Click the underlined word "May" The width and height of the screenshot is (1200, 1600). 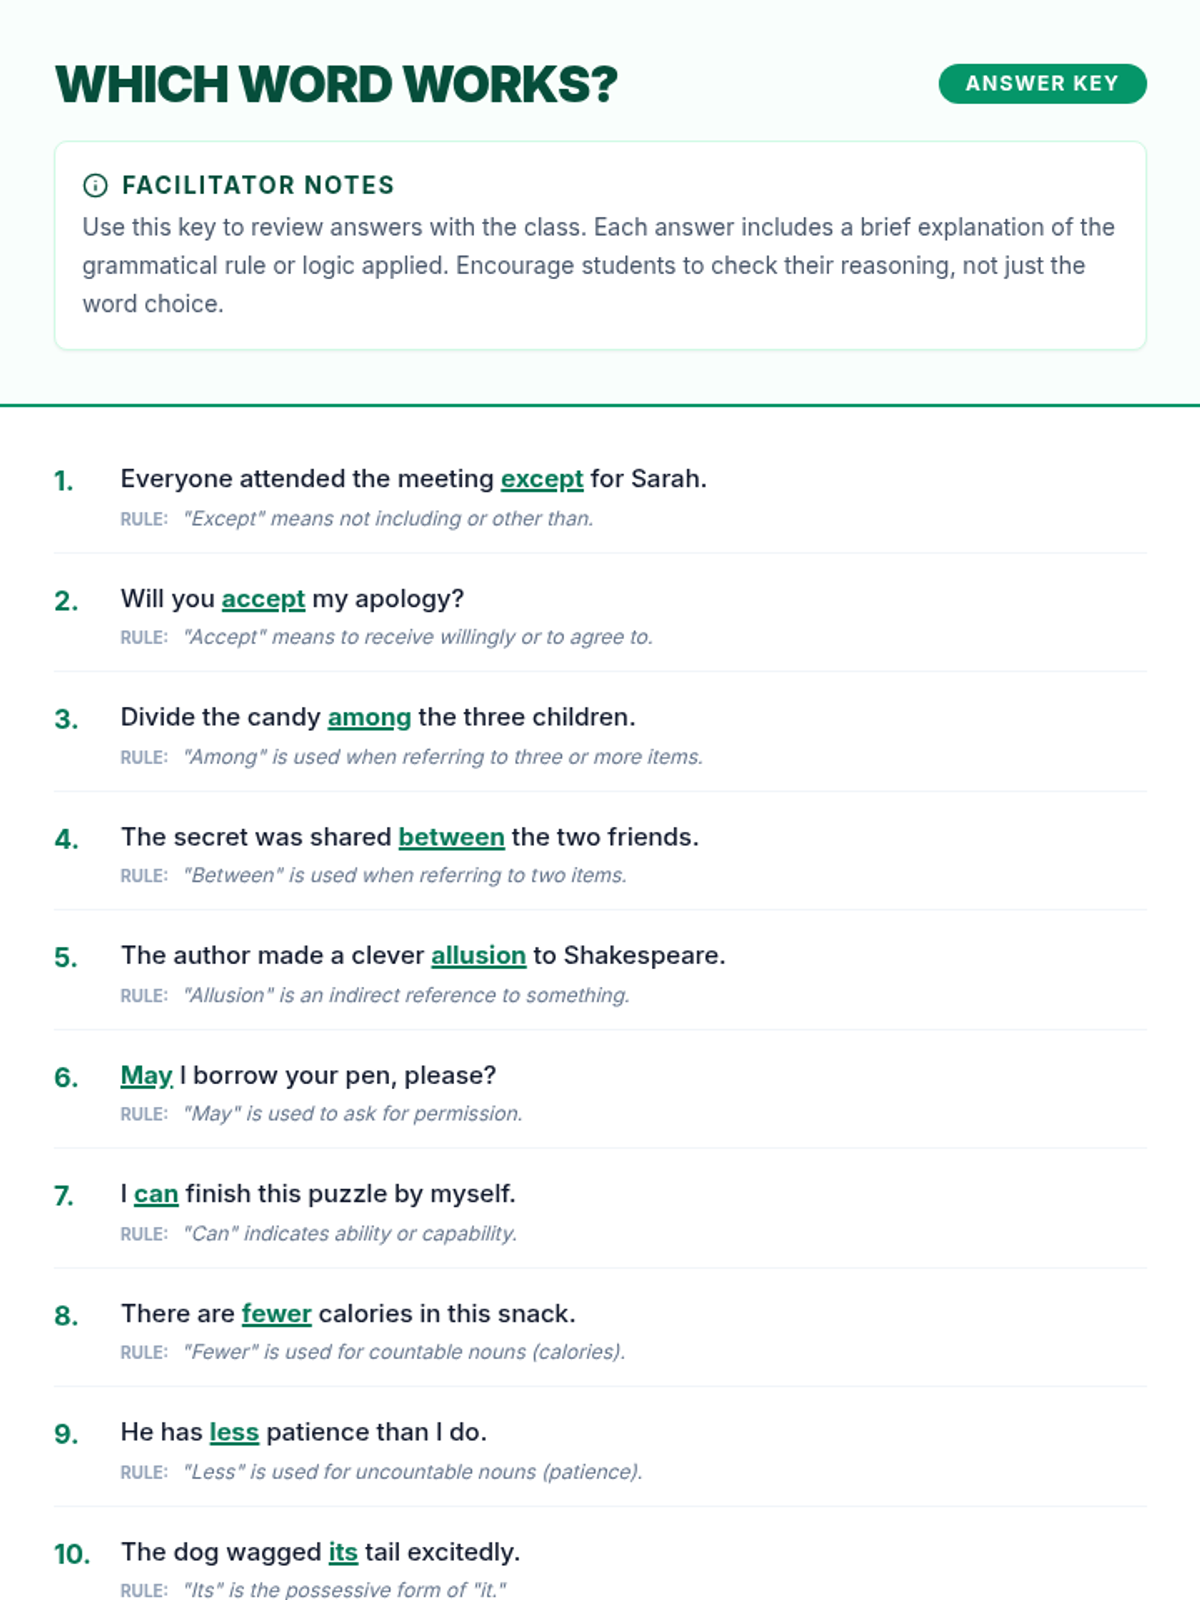tap(146, 1075)
